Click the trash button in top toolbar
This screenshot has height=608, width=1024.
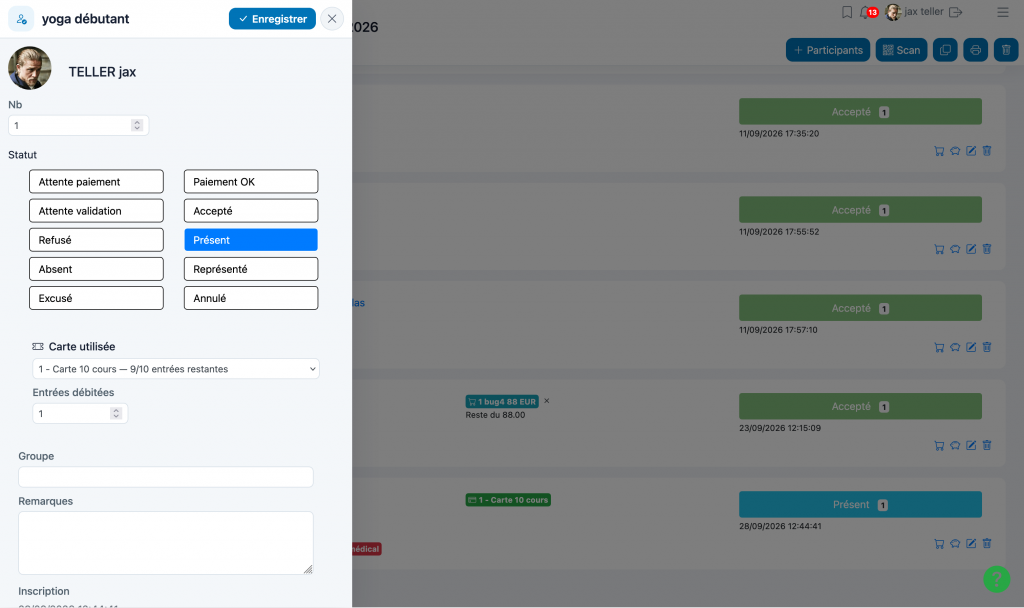pos(1006,50)
